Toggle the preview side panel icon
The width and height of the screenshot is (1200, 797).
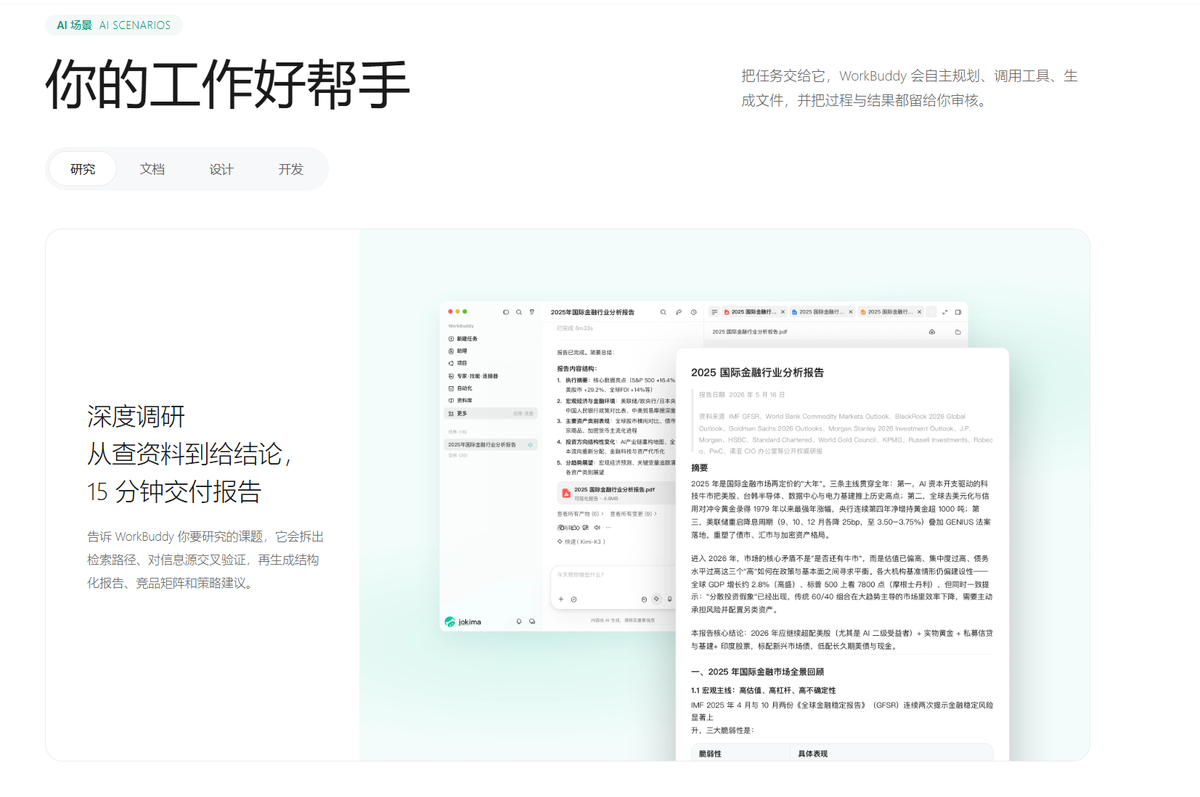point(958,312)
